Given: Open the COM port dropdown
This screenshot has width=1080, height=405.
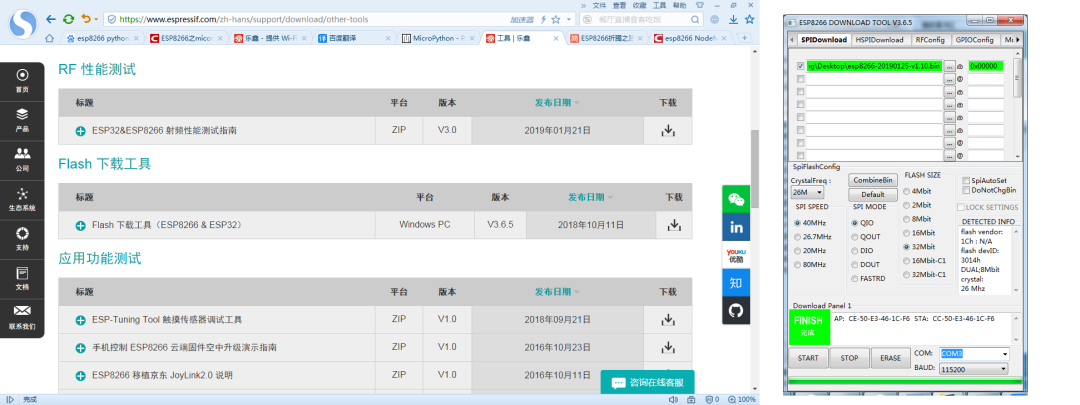Looking at the screenshot, I should [x=974, y=353].
